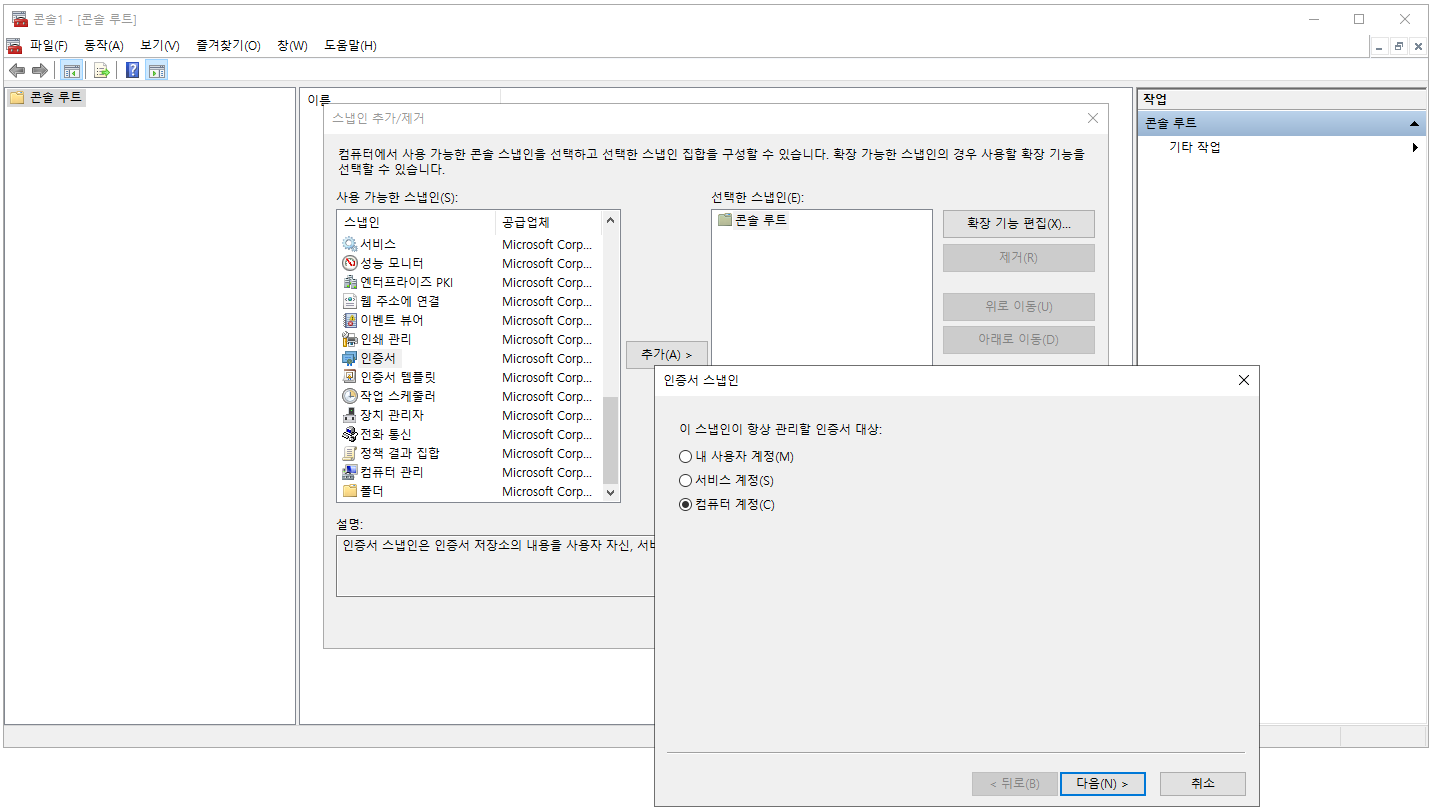Click the 다음(N) > button

1103,784
